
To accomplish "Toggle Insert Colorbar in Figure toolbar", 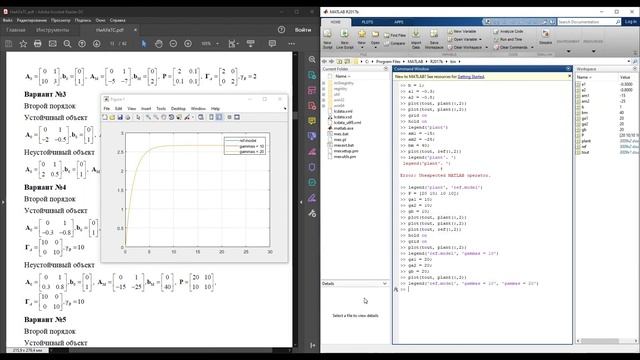I will tap(211, 117).
